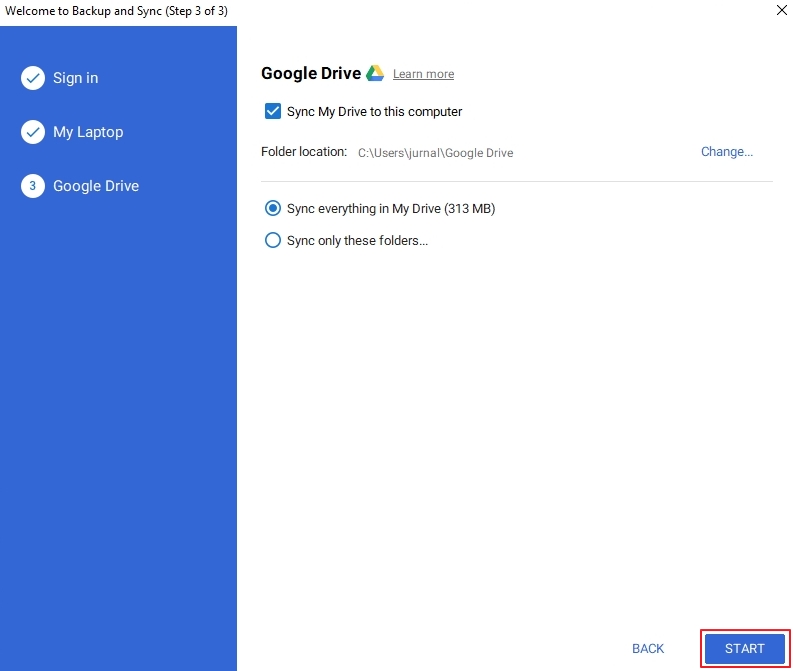The height and width of the screenshot is (671, 793).
Task: Select the Google Drive step in sidebar
Action: [x=96, y=186]
